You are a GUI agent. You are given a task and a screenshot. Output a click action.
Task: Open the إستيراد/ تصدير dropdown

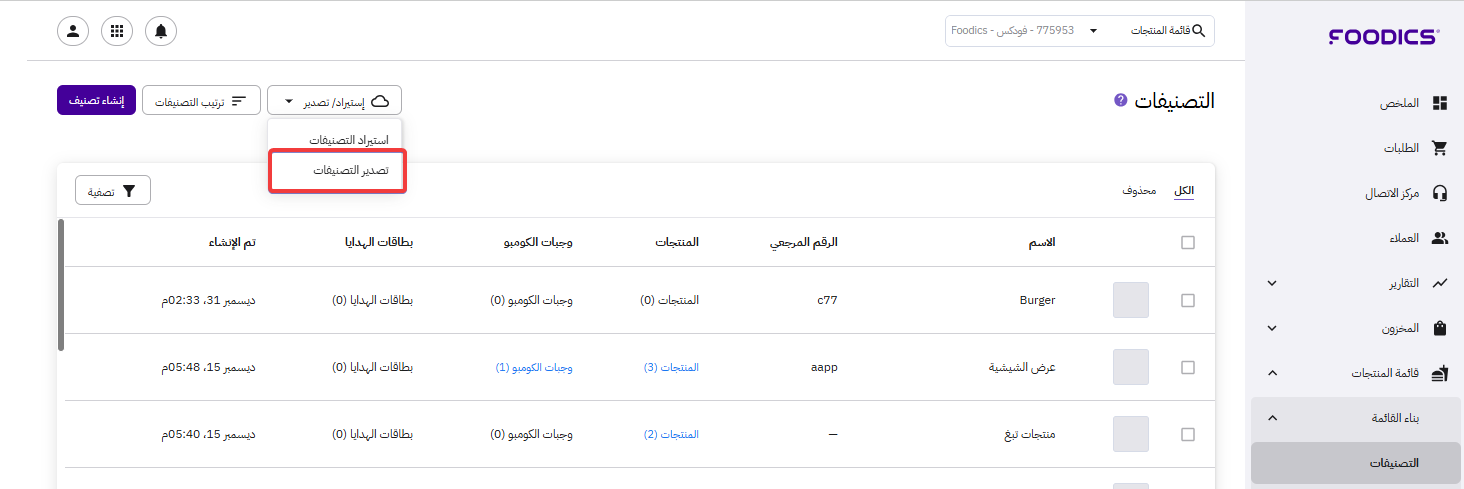[334, 101]
